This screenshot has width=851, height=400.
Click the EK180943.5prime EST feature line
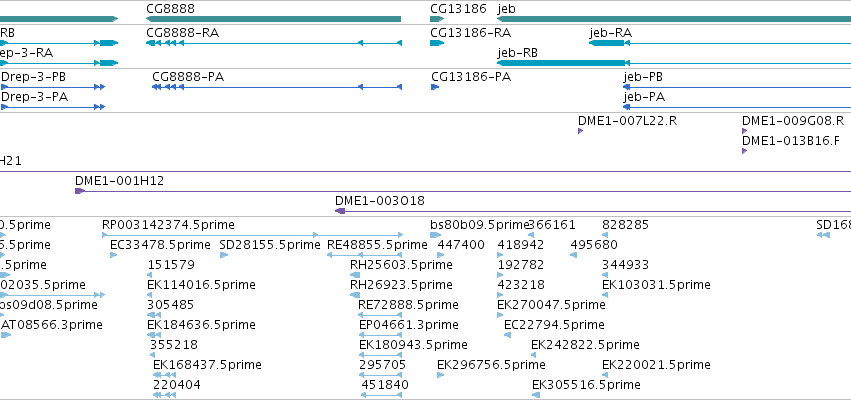click(x=380, y=355)
